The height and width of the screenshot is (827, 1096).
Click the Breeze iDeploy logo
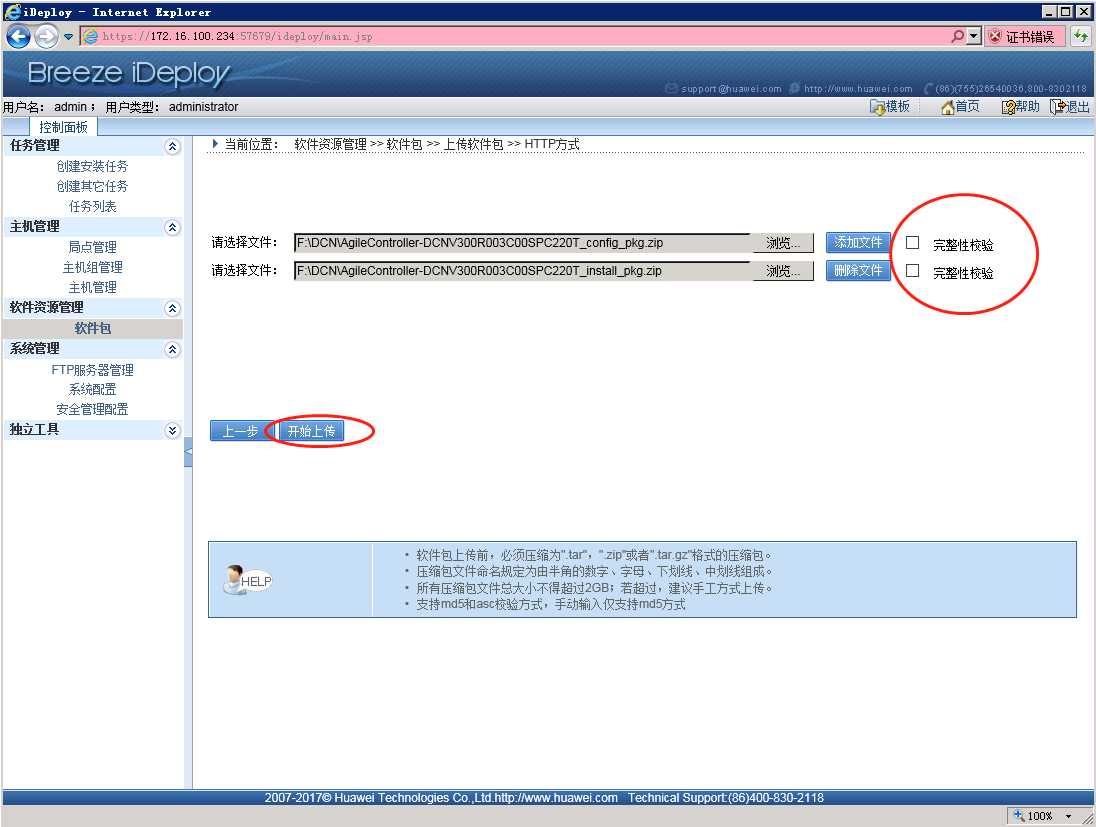[128, 73]
